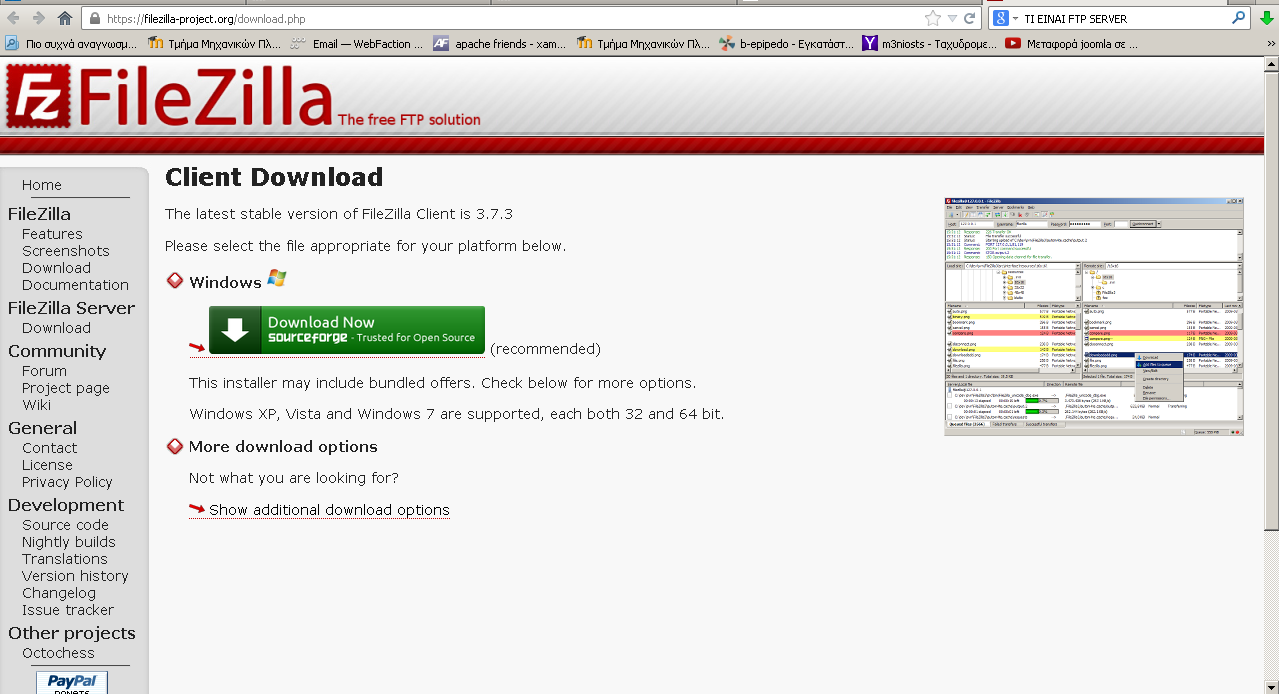Viewport: 1279px width, 694px height.
Task: Open the URL history dropdown arrow
Action: (x=953, y=18)
